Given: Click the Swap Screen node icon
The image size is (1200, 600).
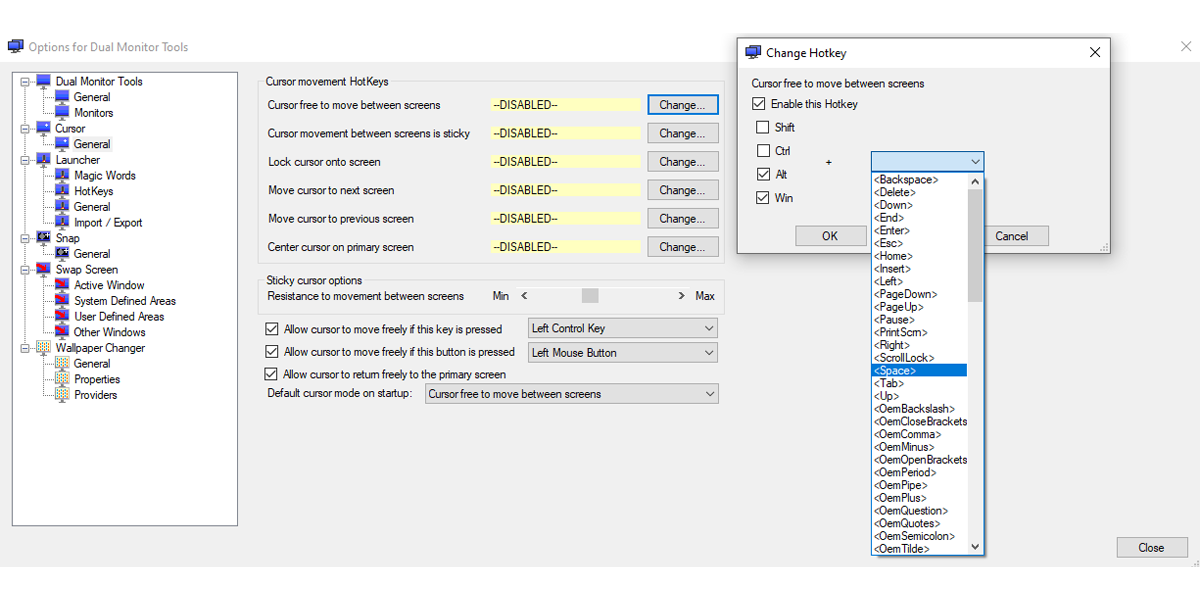Looking at the screenshot, I should [43, 269].
